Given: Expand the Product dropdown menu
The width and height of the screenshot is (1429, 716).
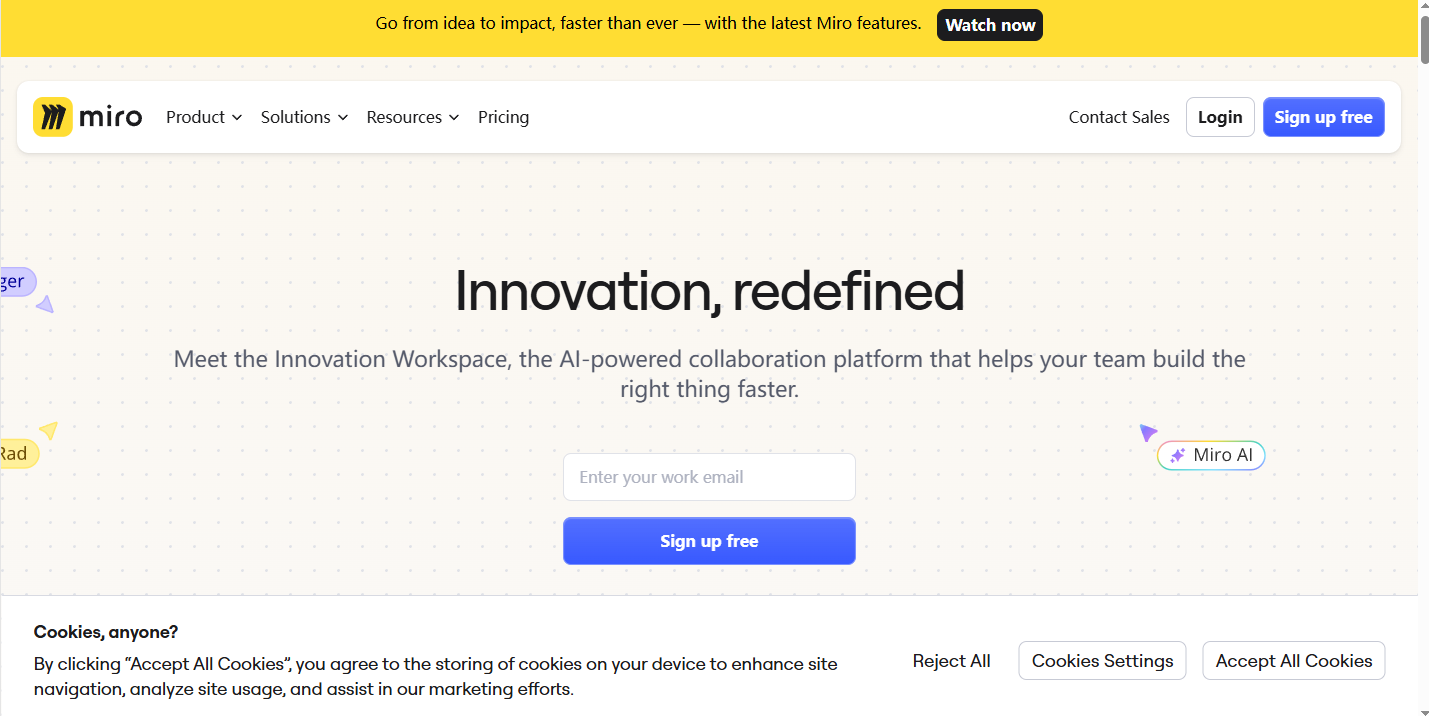Looking at the screenshot, I should click(x=204, y=117).
